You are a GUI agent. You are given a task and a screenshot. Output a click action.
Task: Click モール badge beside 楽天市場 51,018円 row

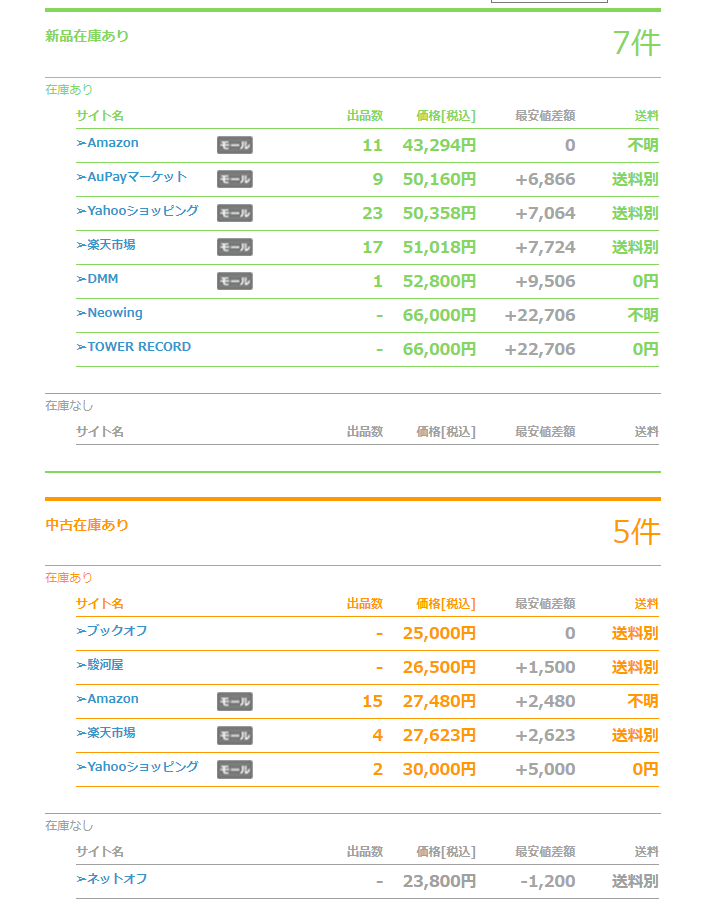coord(235,247)
